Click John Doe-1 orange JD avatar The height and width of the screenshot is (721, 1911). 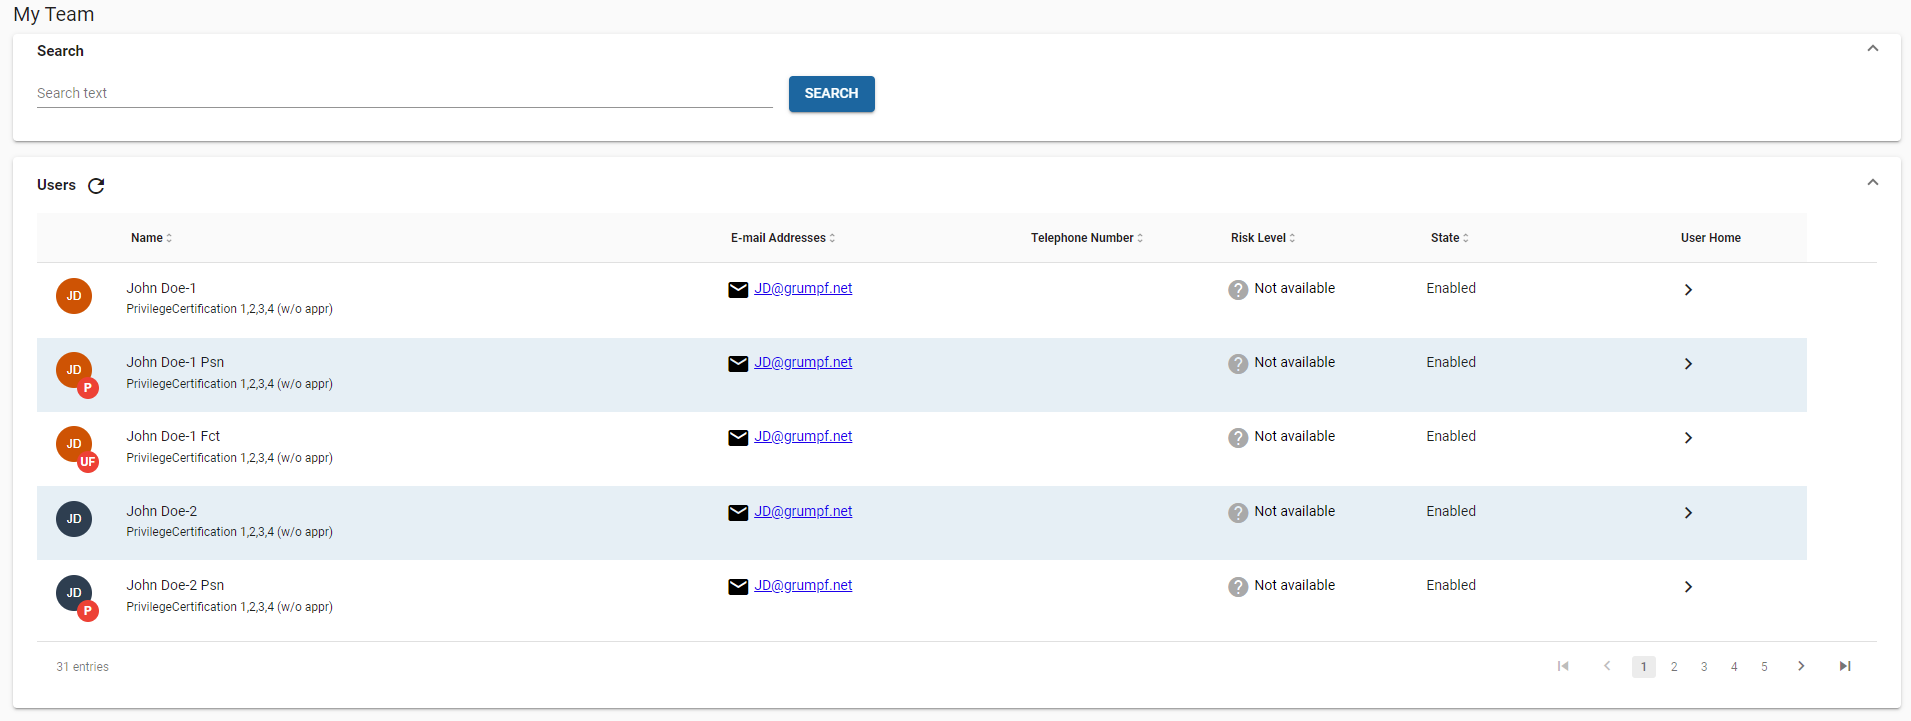pos(74,296)
